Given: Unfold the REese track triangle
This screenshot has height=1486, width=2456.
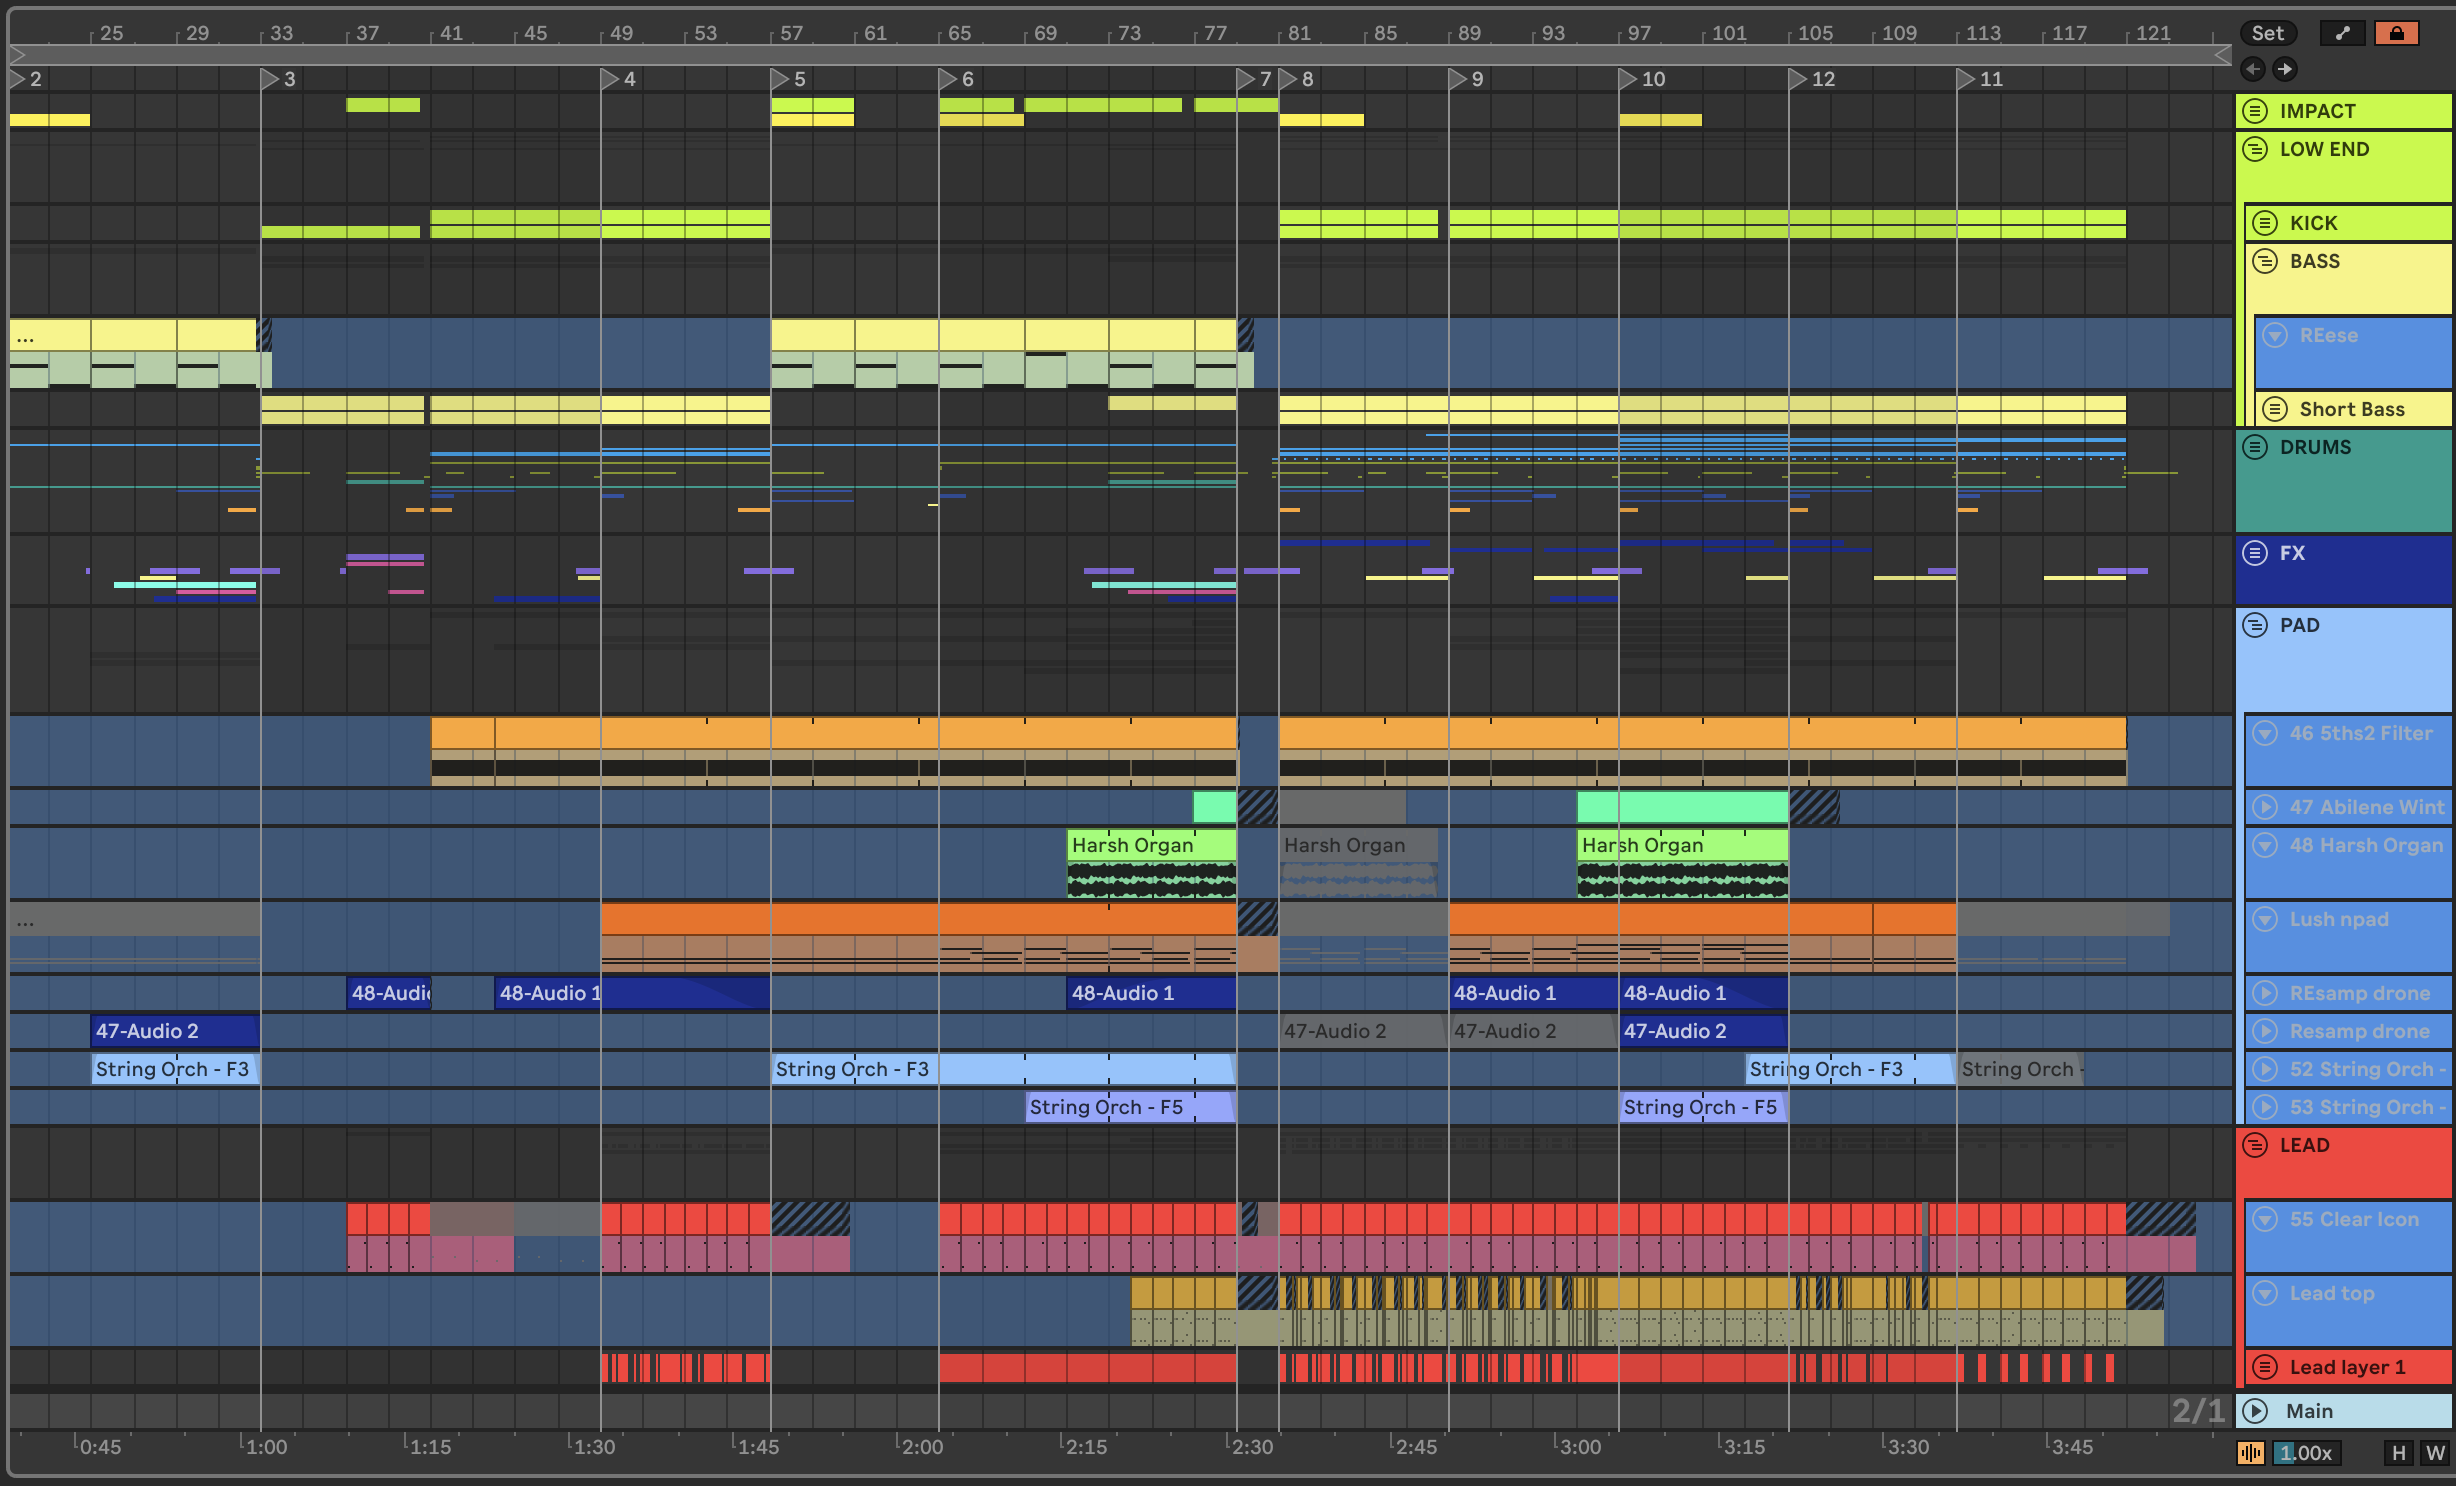Looking at the screenshot, I should pyautogui.click(x=2275, y=336).
